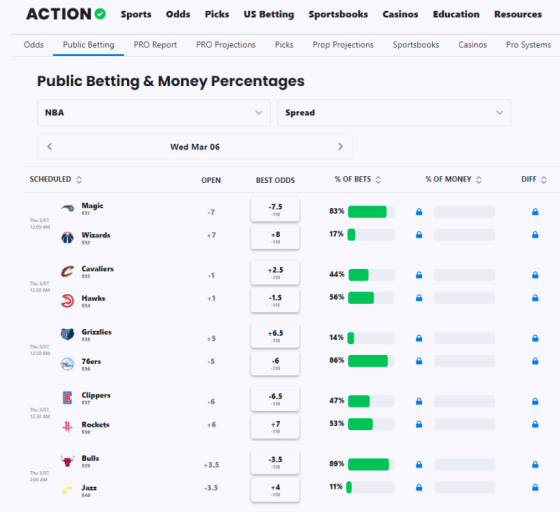Viewport: 560px width, 512px height.
Task: Click the Bulls 89% bets bar
Action: [x=371, y=465]
